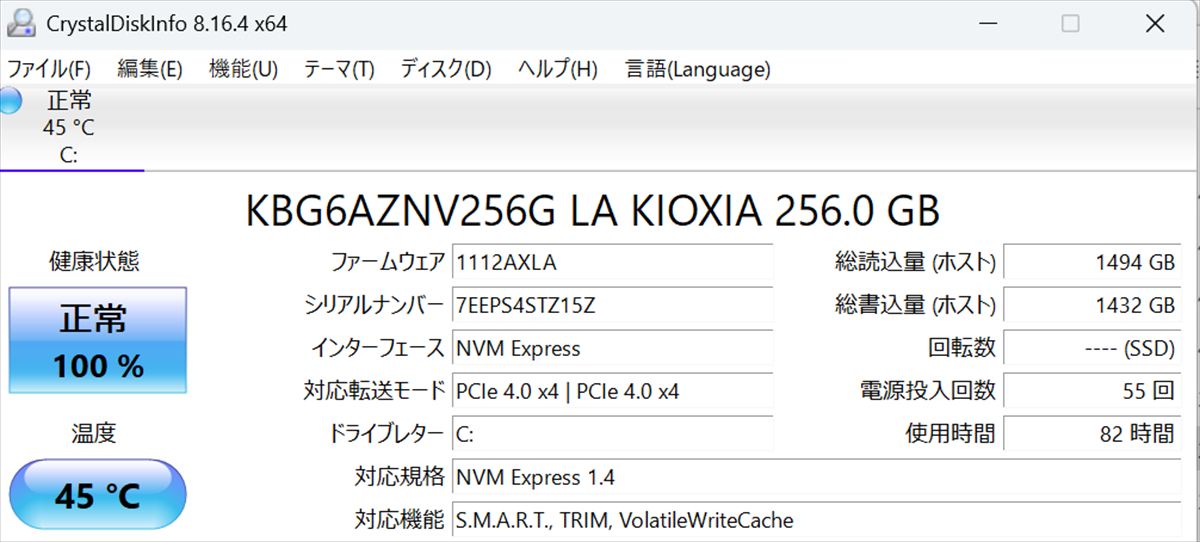
Task: Click the 総書込量 (ホスト) label
Action: click(915, 306)
